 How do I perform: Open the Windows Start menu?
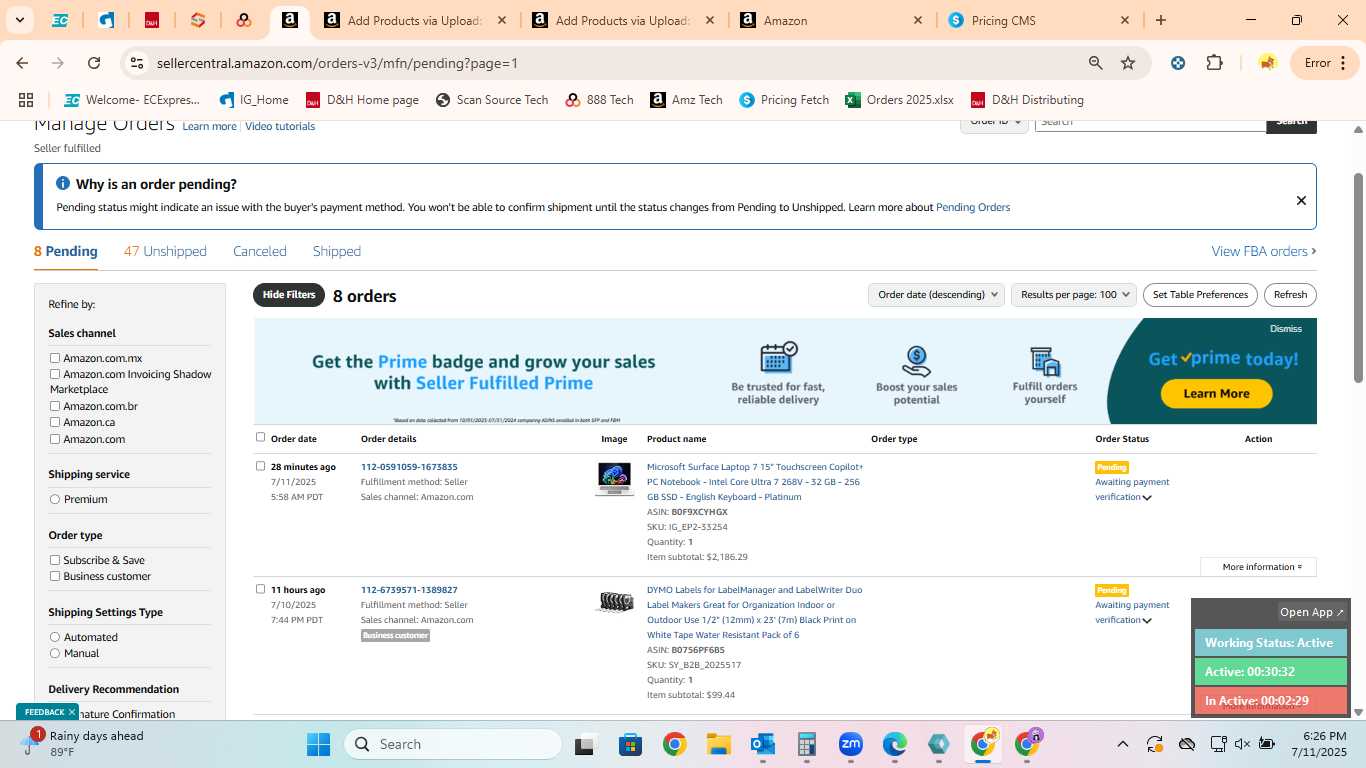pyautogui.click(x=318, y=744)
